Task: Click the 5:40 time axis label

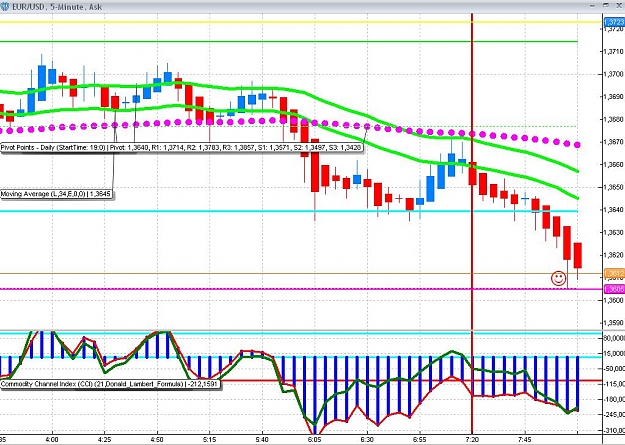Action: click(262, 439)
